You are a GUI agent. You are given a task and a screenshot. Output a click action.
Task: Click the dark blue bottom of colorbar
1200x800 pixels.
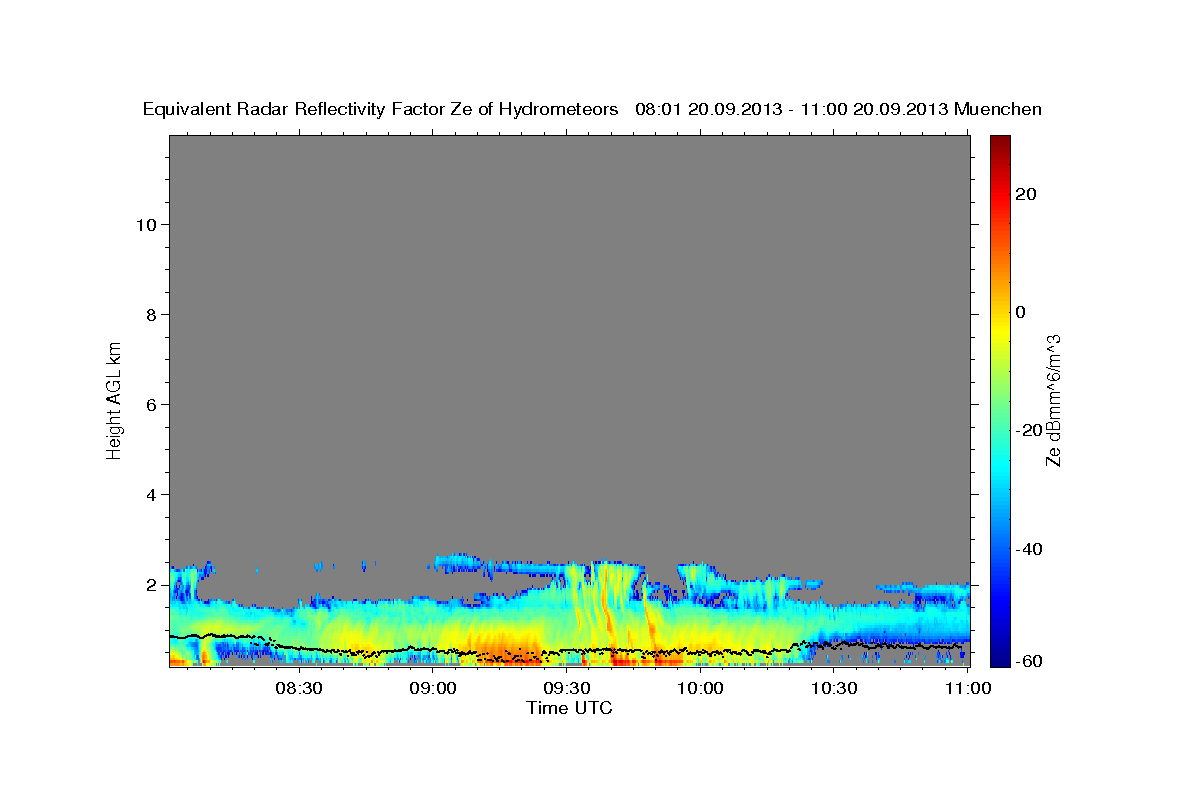1000,660
